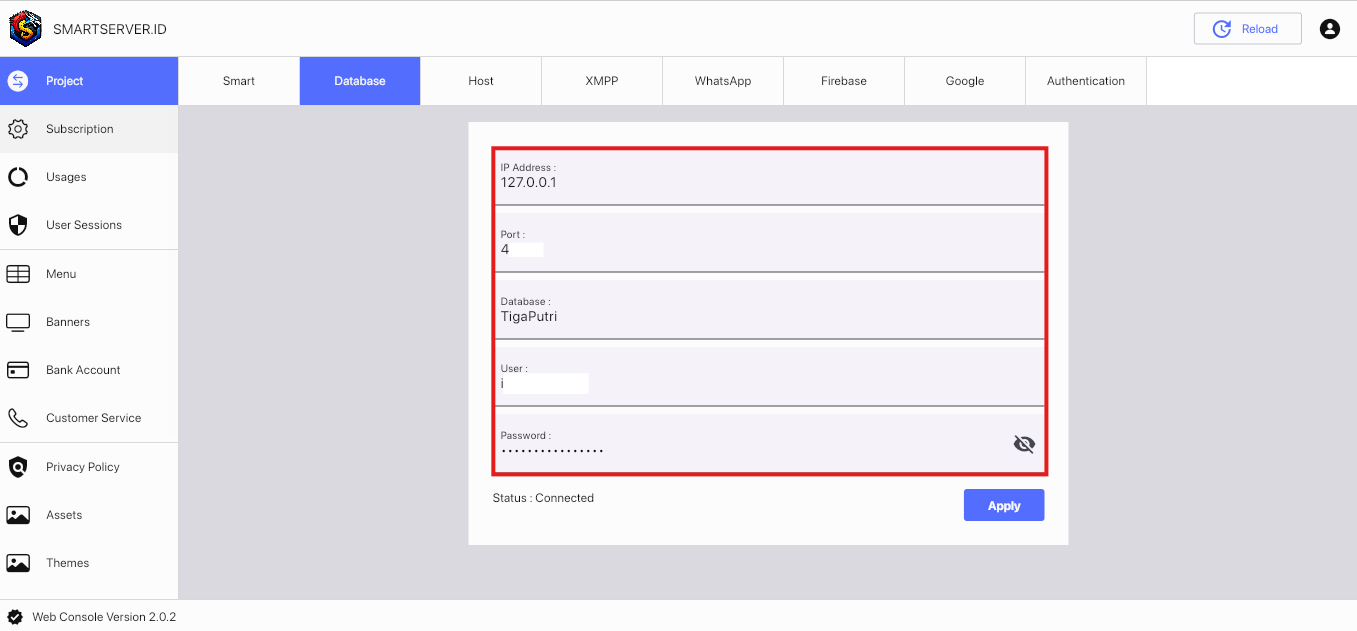Open the Subscription settings via gear icon

point(18,129)
